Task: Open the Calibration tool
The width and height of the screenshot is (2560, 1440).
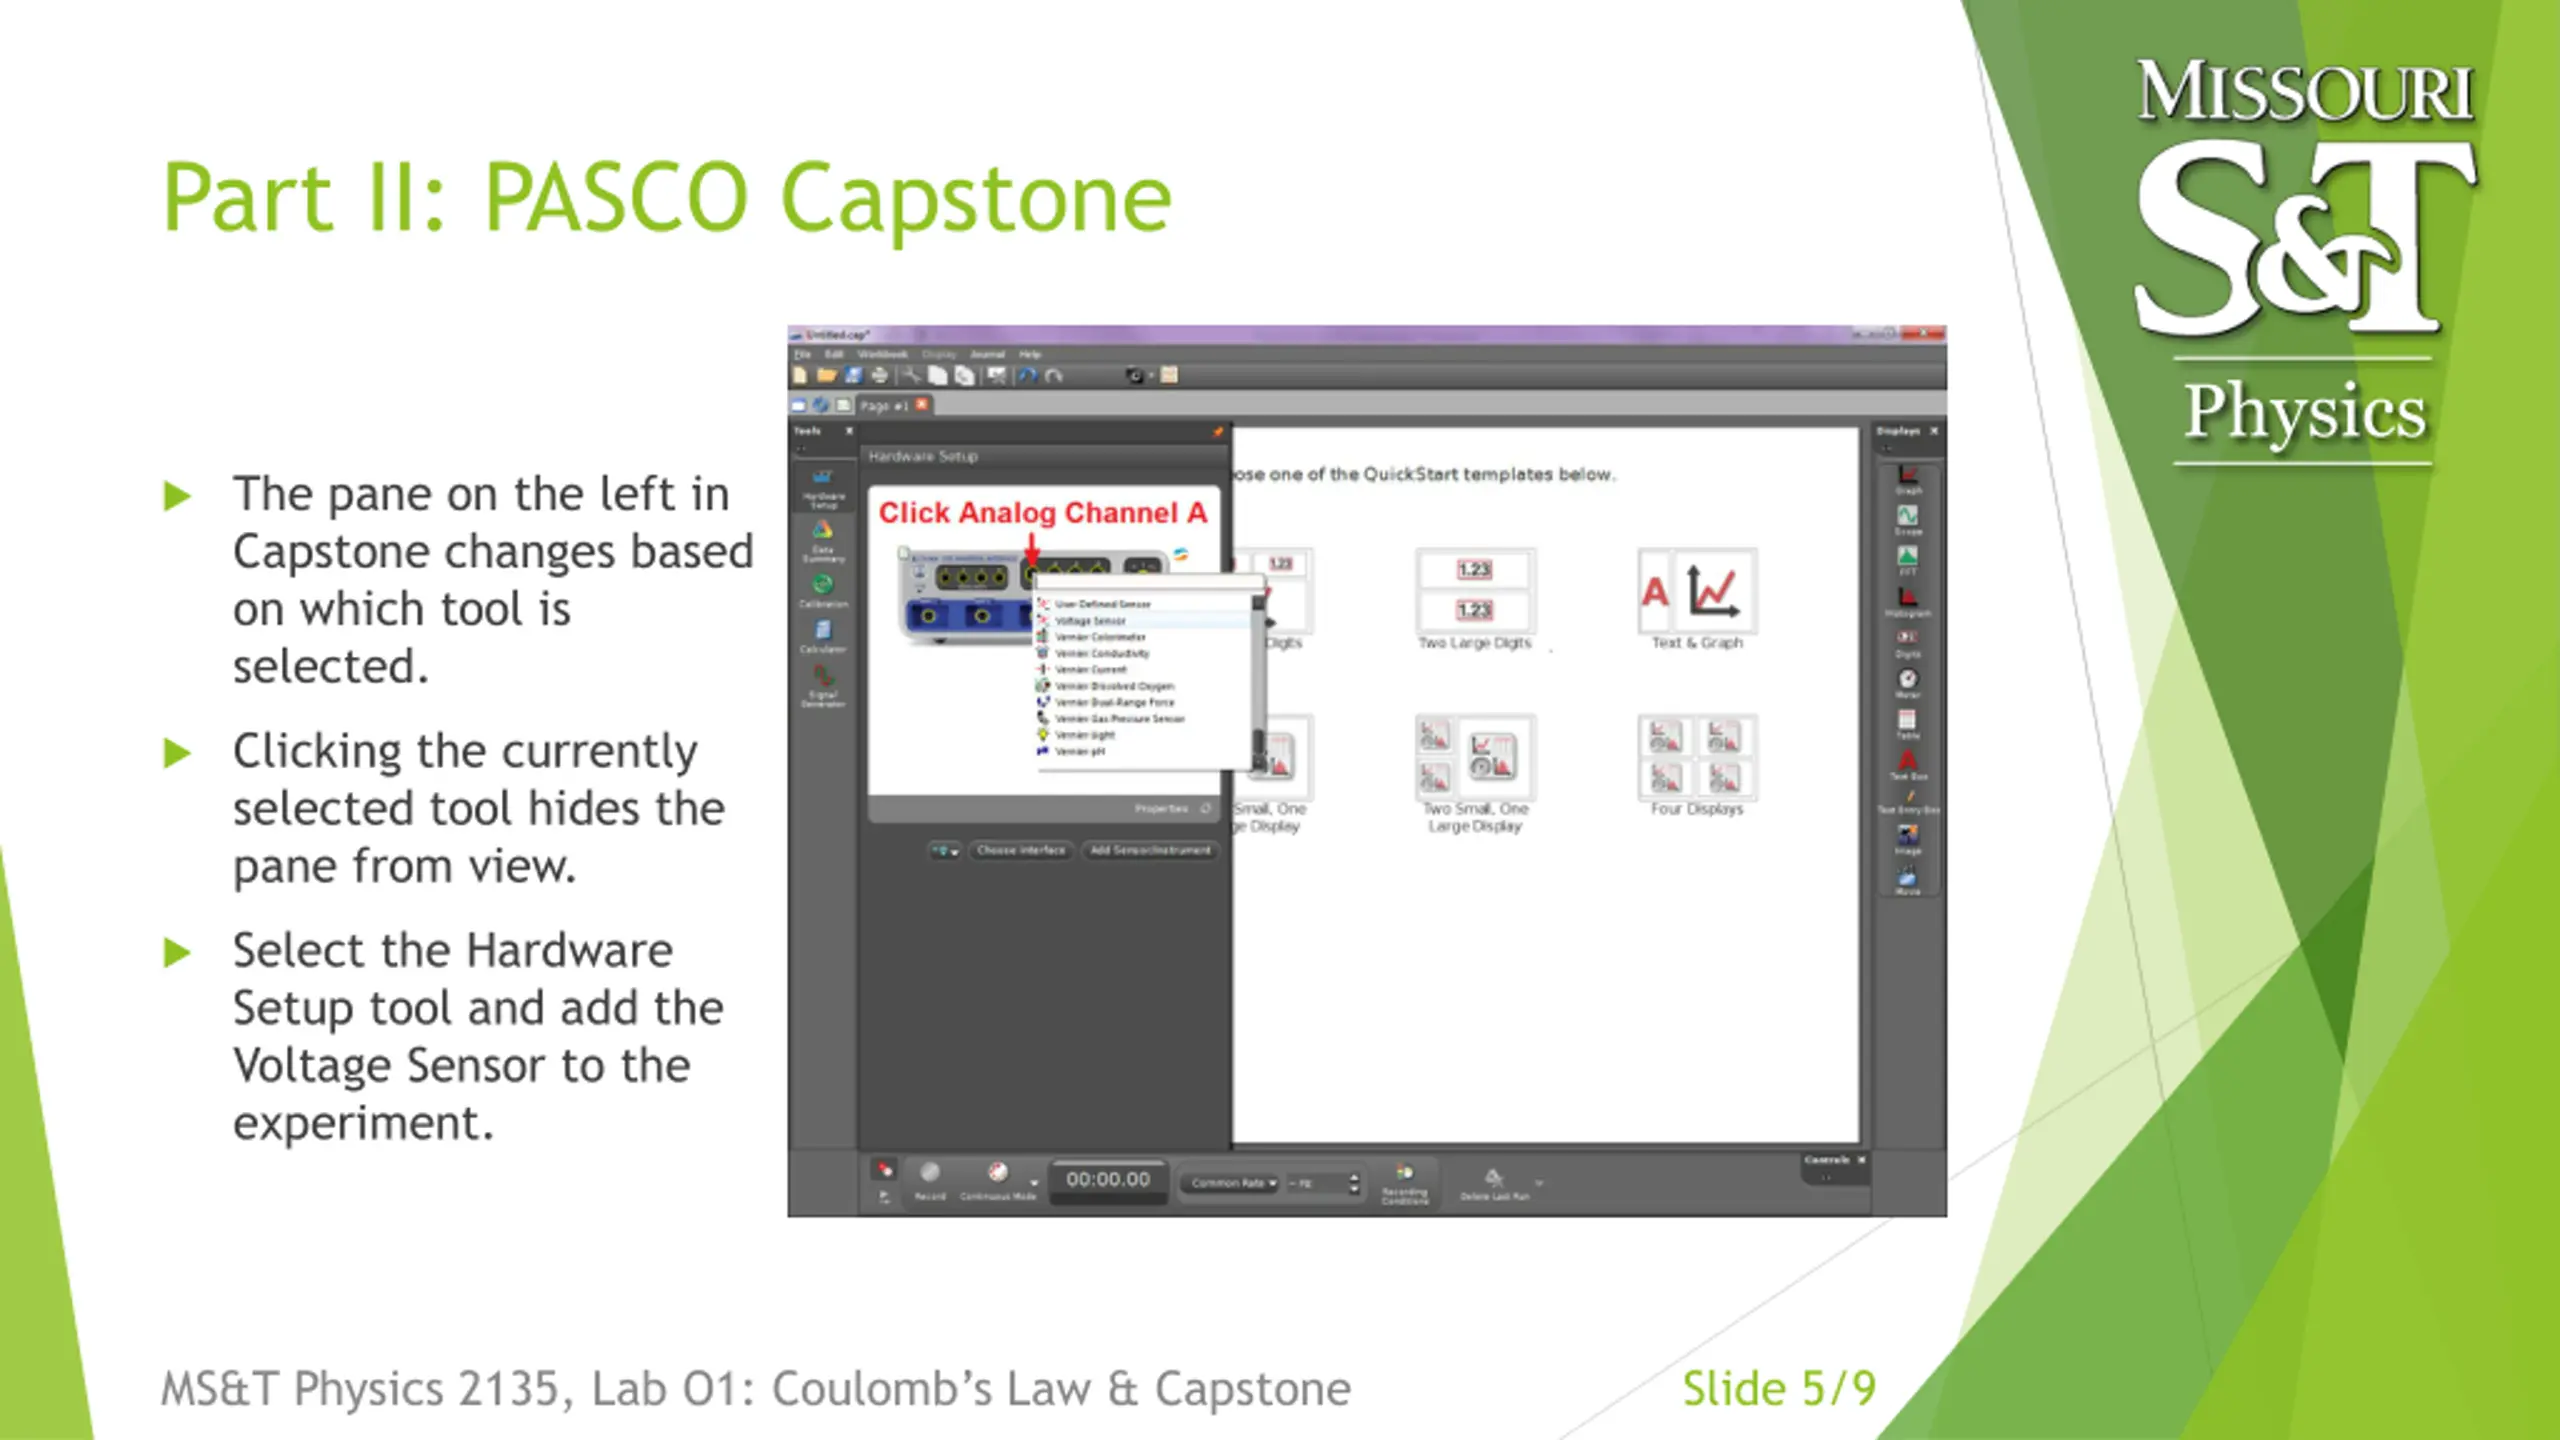Action: (823, 591)
